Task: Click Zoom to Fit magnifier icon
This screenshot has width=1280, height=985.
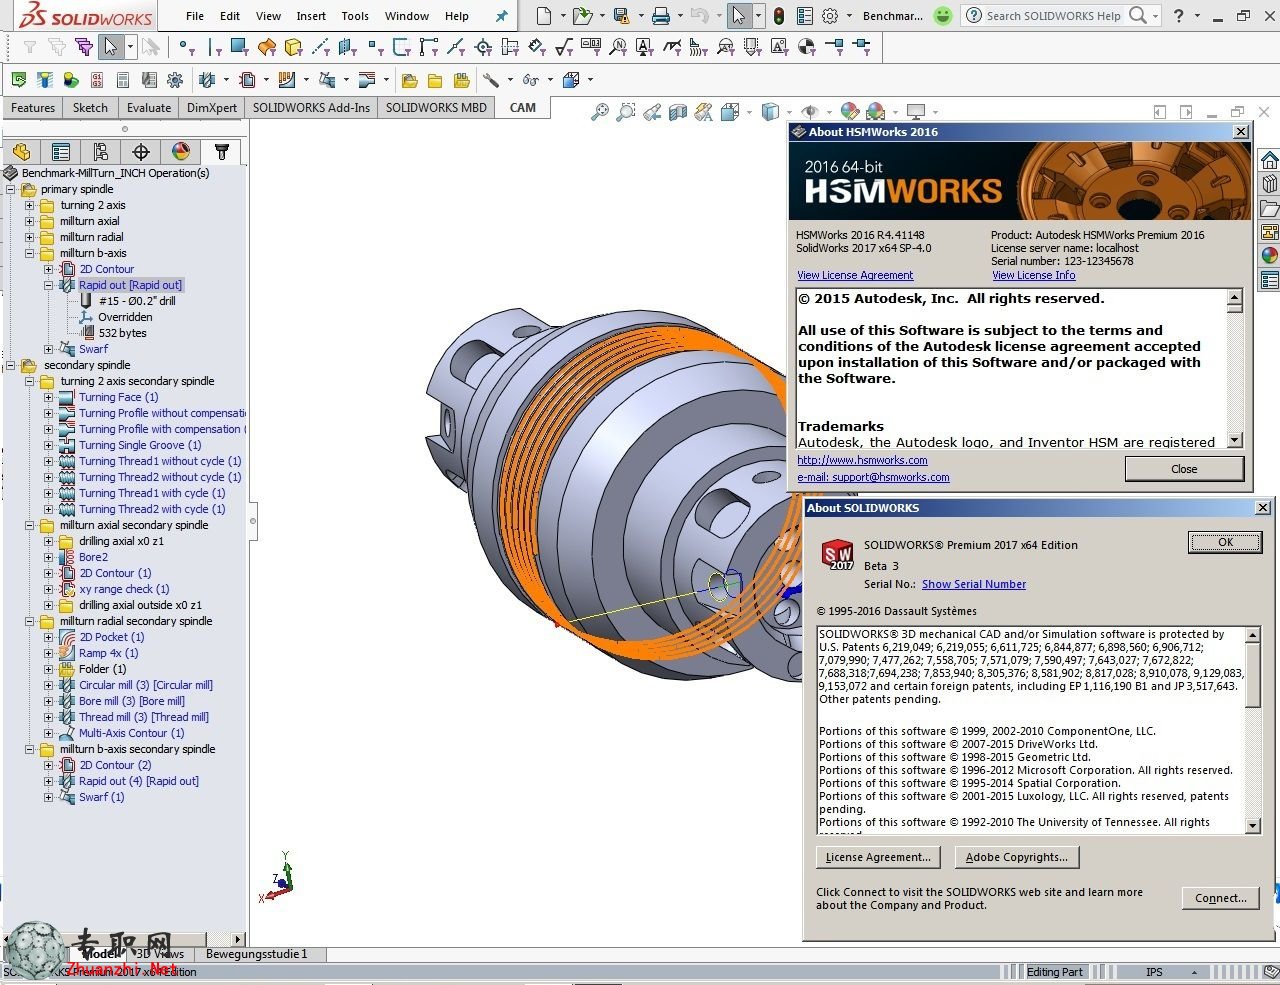Action: coord(600,112)
